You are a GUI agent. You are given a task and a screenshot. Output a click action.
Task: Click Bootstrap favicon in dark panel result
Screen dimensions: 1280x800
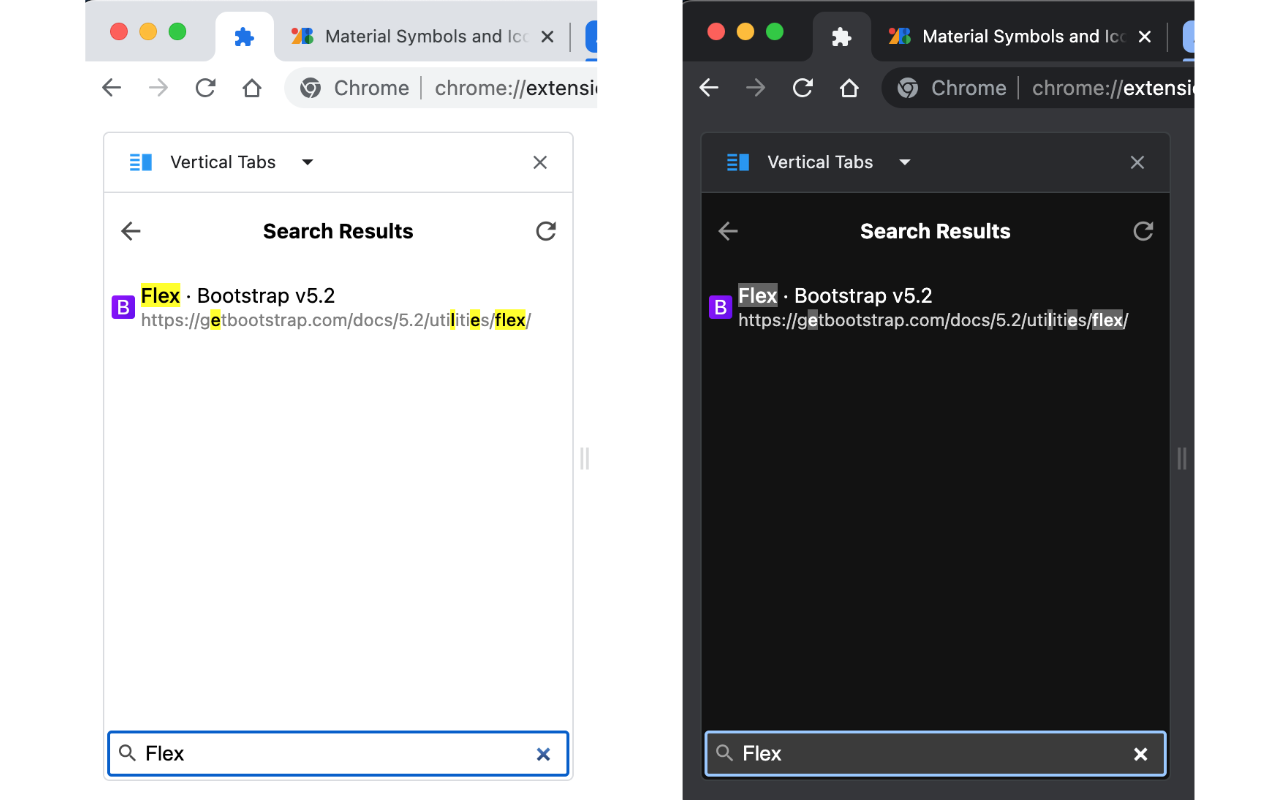pyautogui.click(x=720, y=307)
